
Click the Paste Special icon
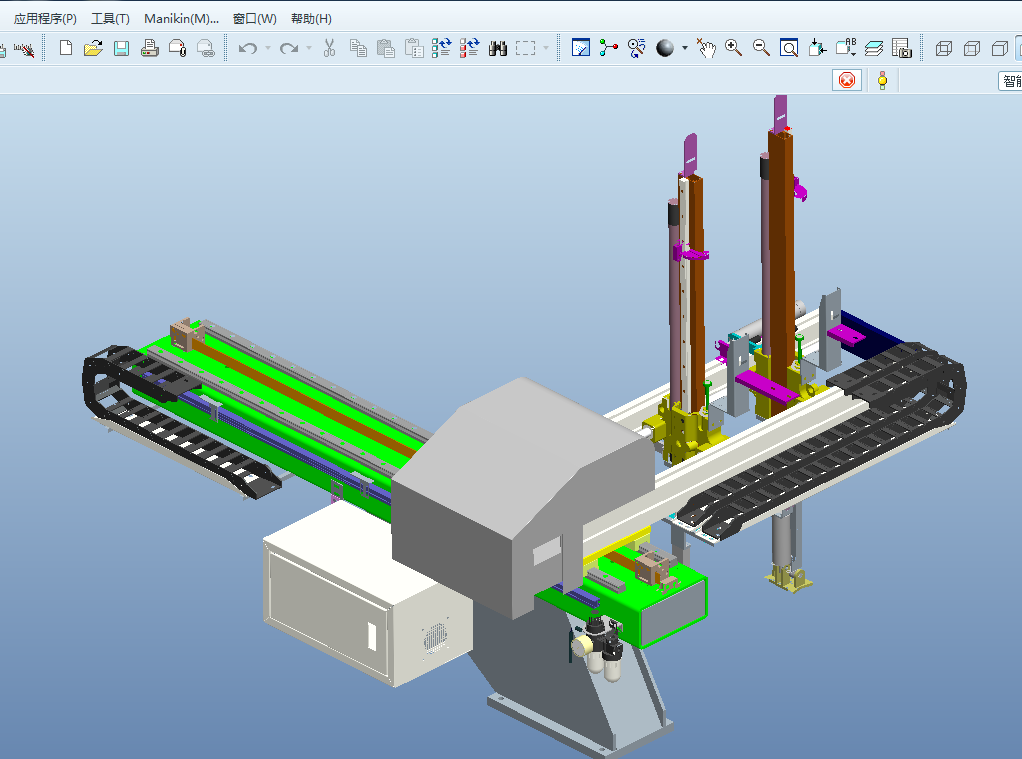pyautogui.click(x=414, y=48)
